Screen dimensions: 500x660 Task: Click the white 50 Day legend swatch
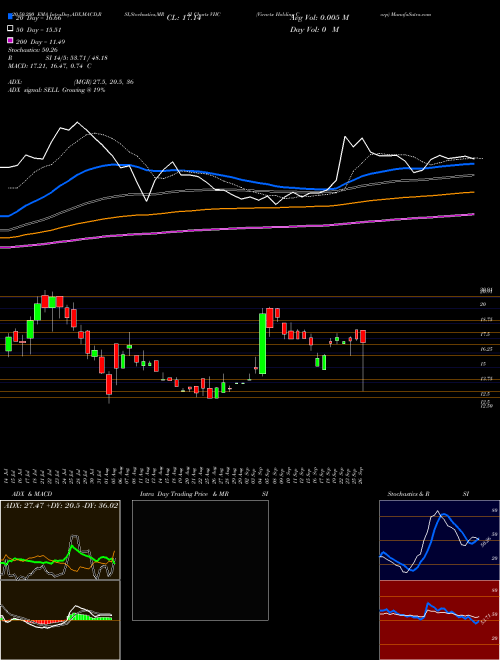(10, 29)
